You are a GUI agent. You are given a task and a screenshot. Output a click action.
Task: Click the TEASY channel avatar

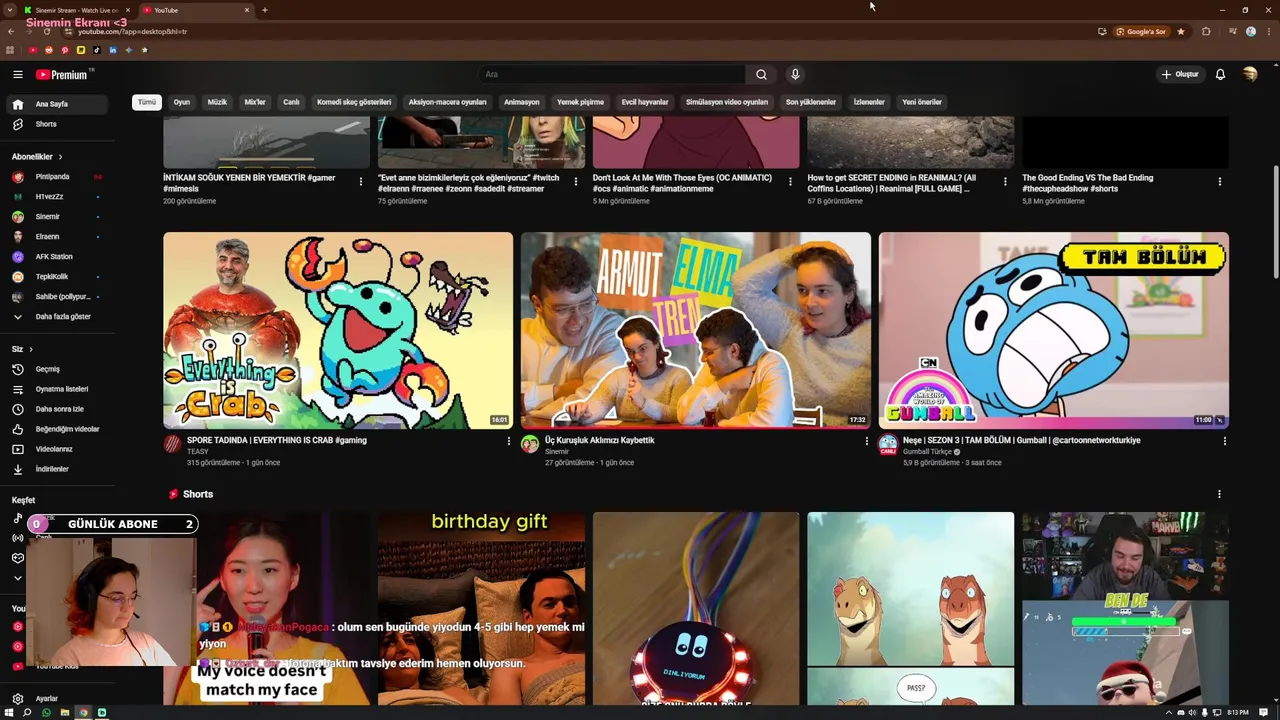[172, 444]
